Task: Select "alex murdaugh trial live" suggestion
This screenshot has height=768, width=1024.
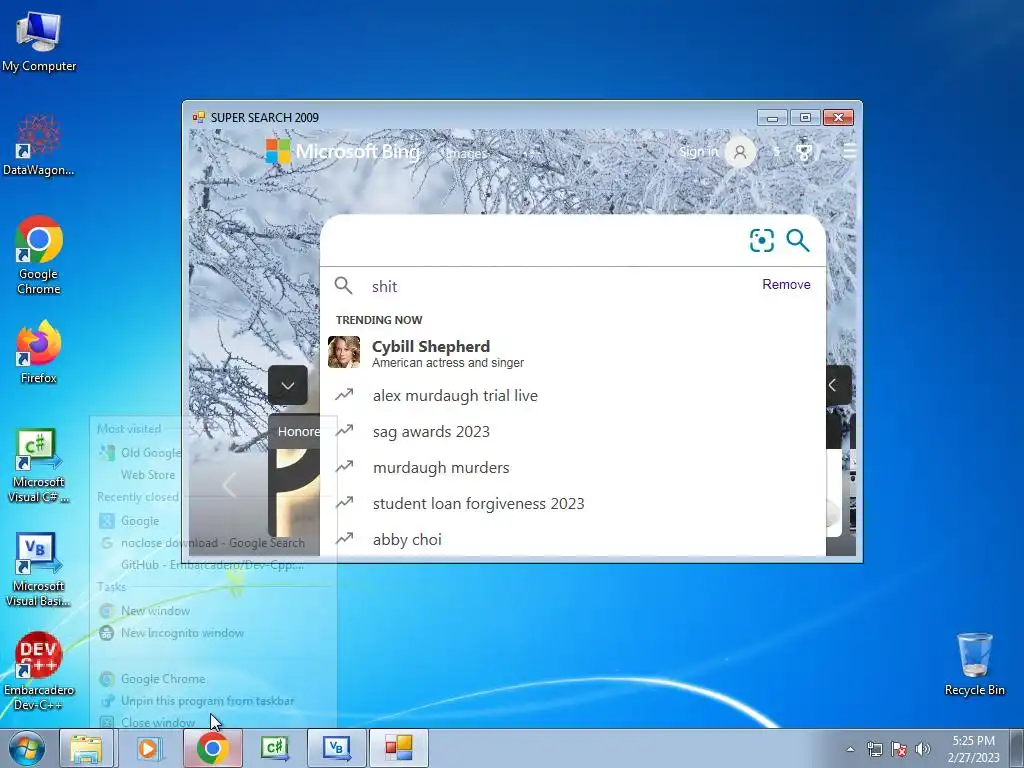Action: 573,395
